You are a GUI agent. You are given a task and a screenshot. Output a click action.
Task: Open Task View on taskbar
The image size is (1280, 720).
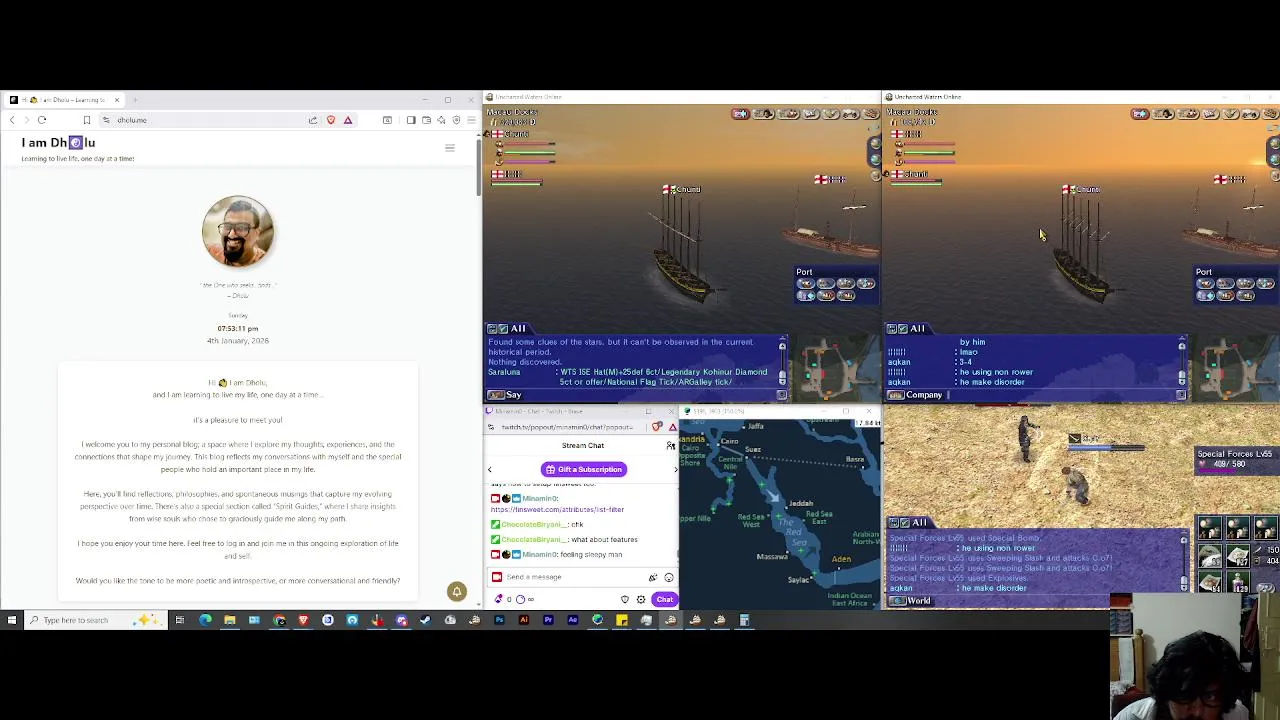180,621
